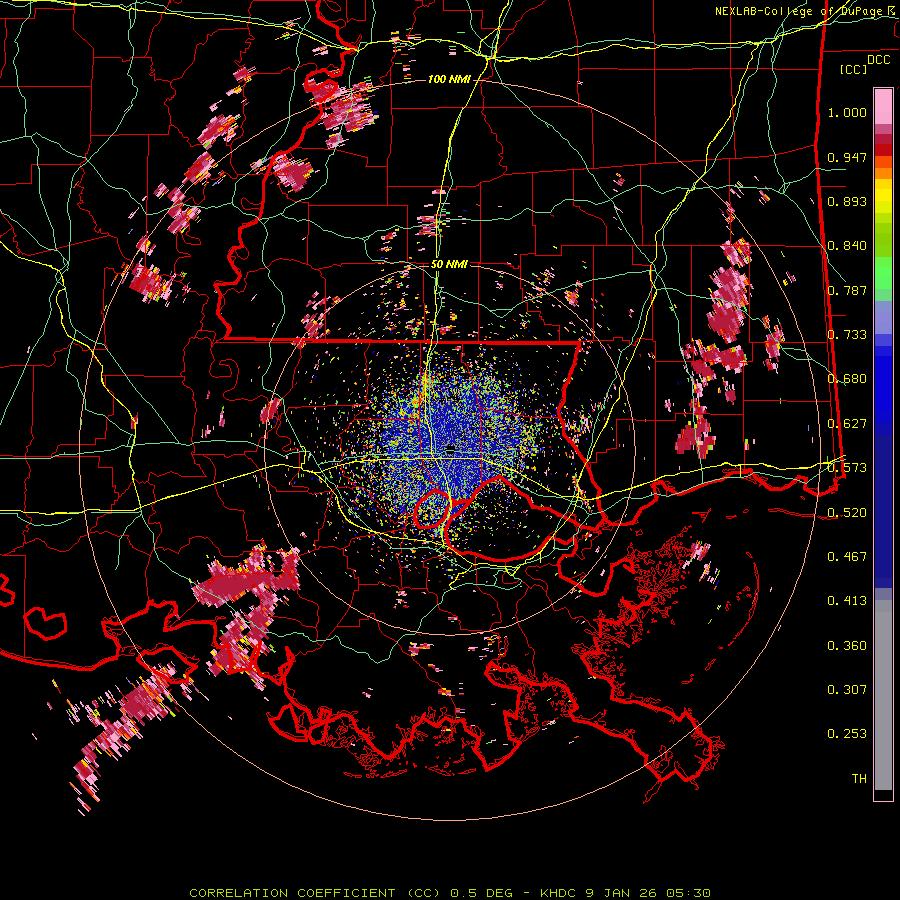
Task: Select the 0.253 scale value
Action: [x=847, y=734]
